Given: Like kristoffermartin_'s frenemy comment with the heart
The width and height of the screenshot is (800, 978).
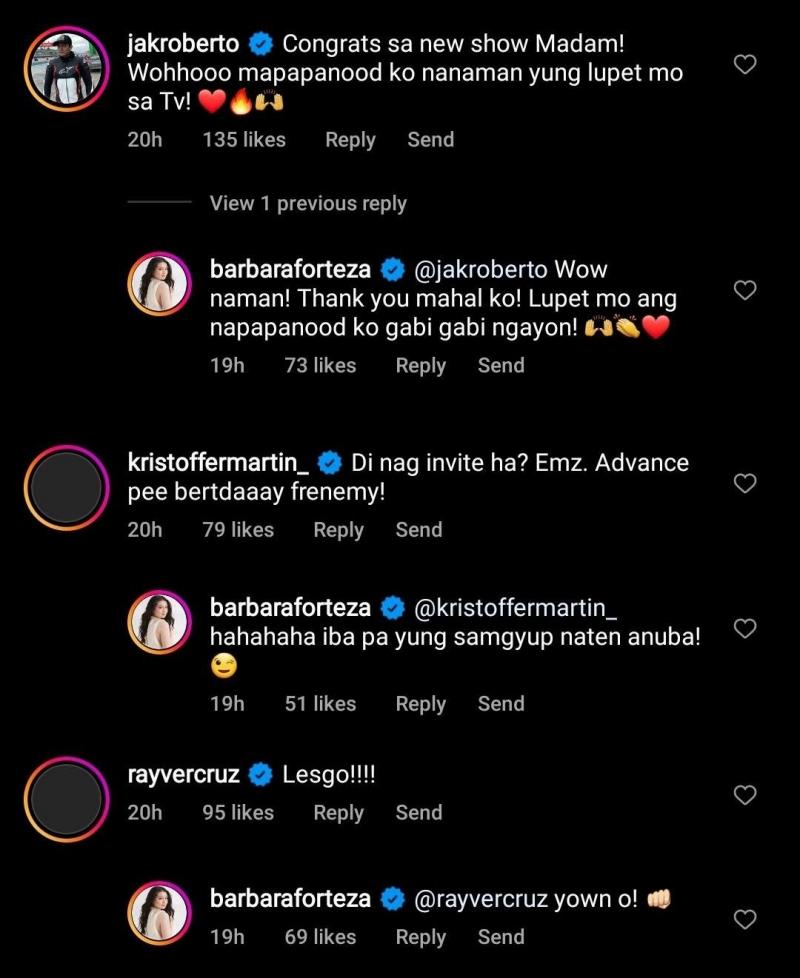Looking at the screenshot, I should point(745,484).
